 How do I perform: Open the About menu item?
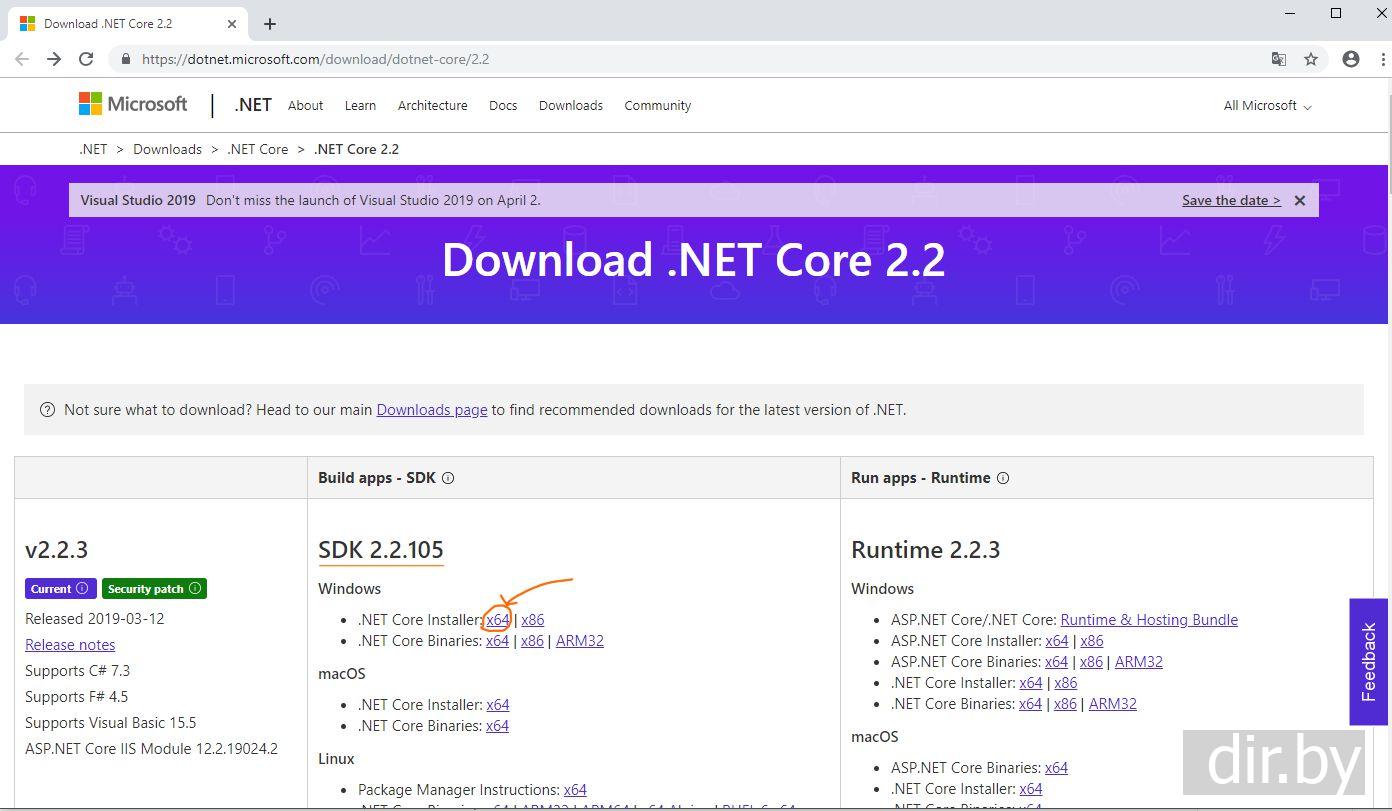point(305,105)
